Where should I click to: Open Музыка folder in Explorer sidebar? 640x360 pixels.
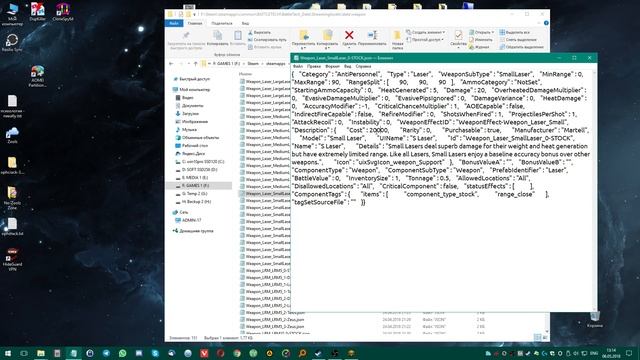[186, 129]
